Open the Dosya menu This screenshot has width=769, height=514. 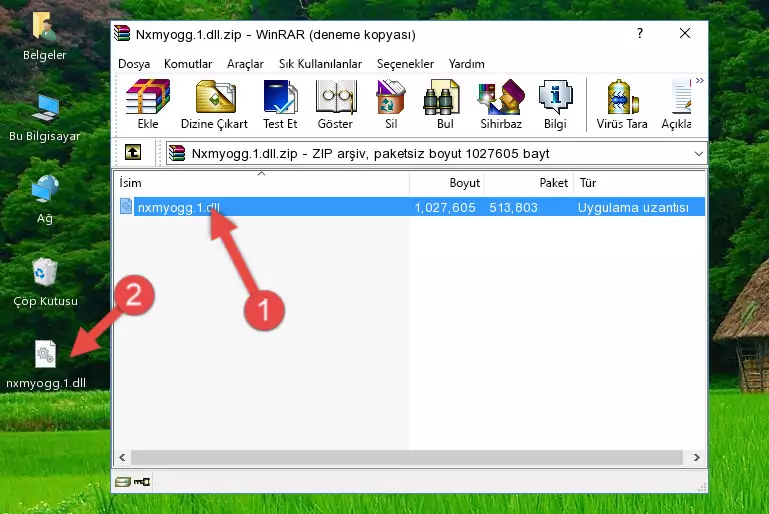point(134,64)
